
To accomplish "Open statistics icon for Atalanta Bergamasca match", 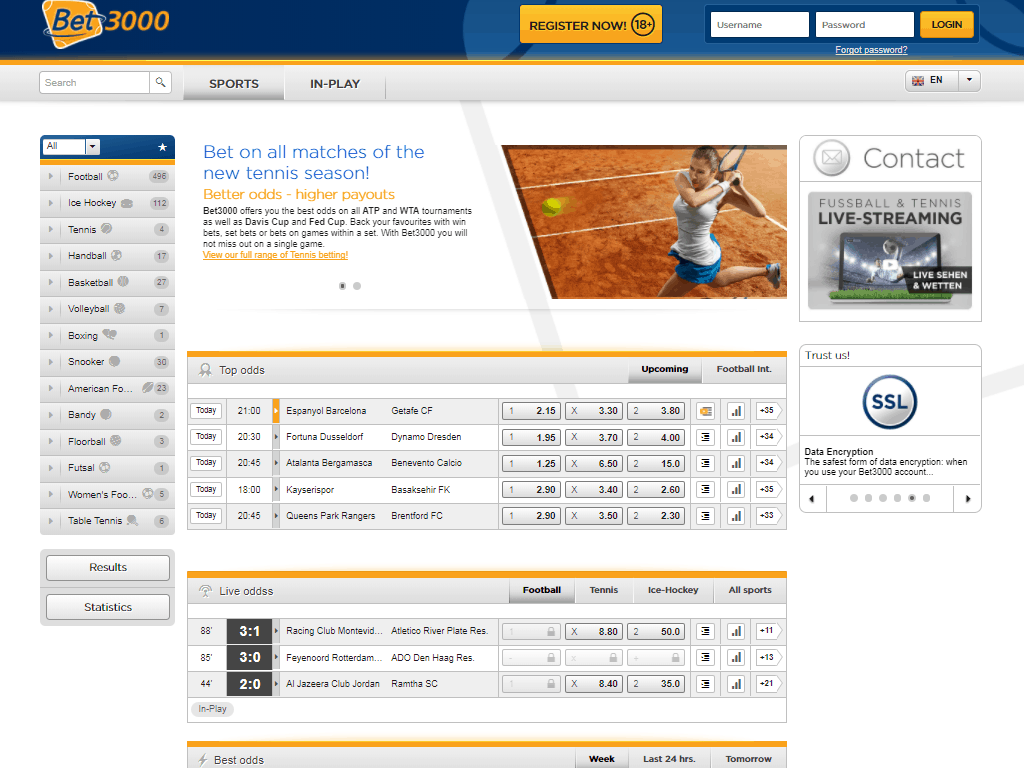I will pyautogui.click(x=736, y=464).
